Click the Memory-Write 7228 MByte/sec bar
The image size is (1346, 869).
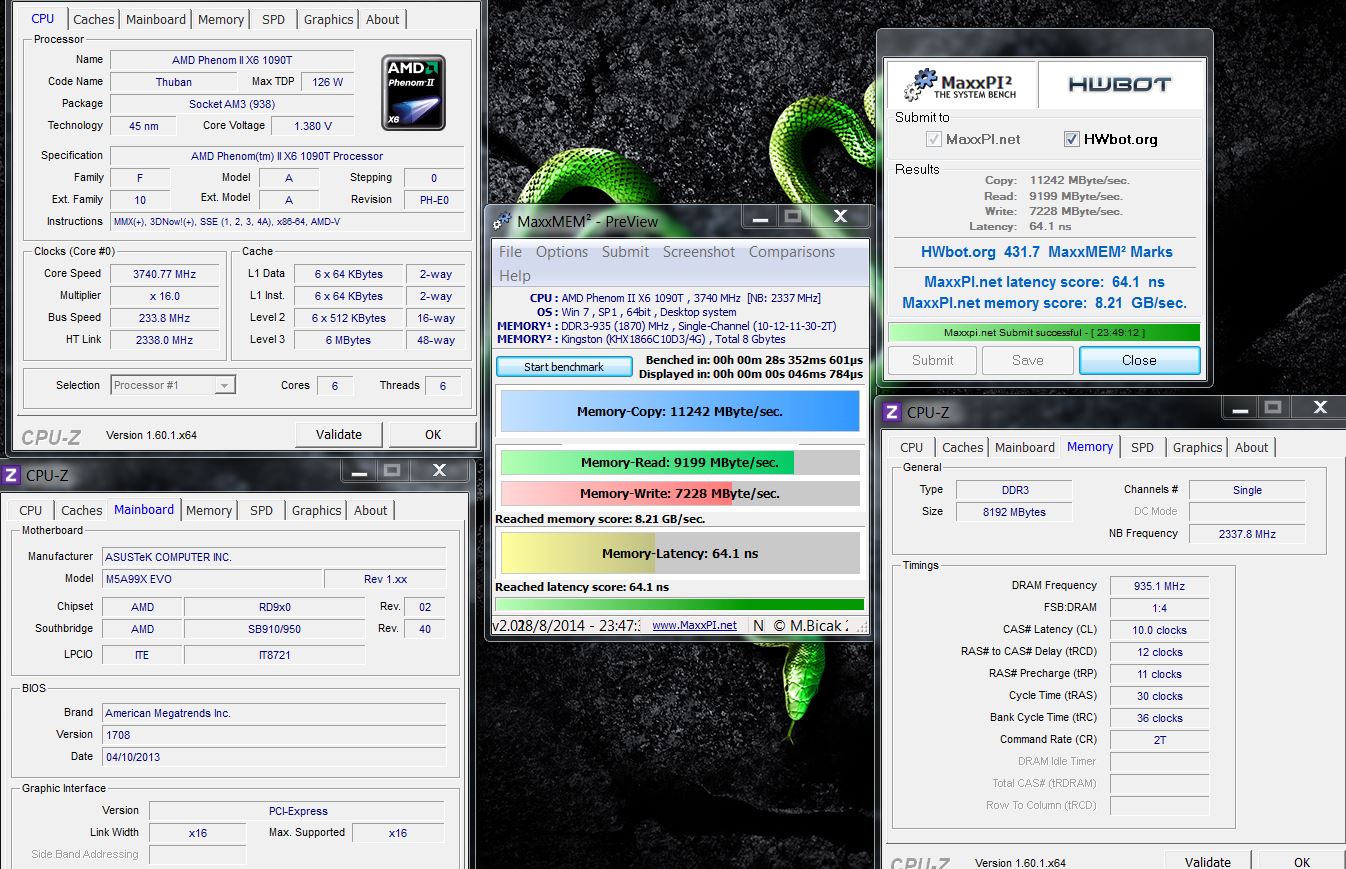(679, 493)
